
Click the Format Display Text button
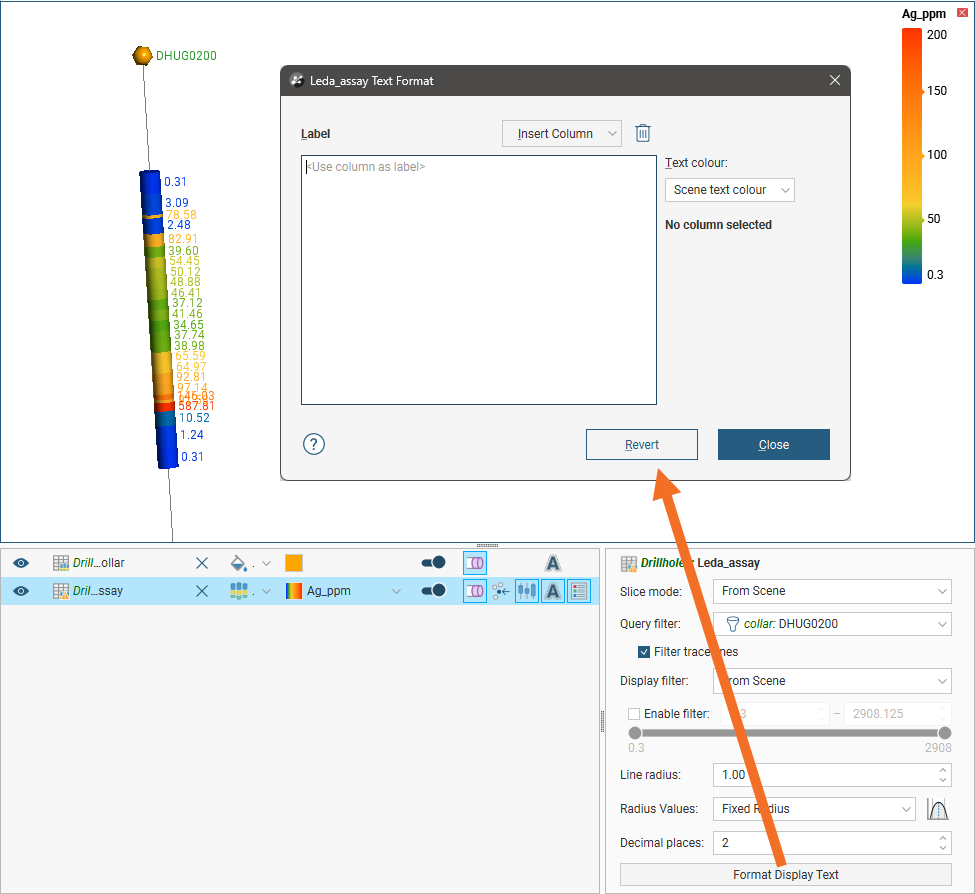[785, 874]
